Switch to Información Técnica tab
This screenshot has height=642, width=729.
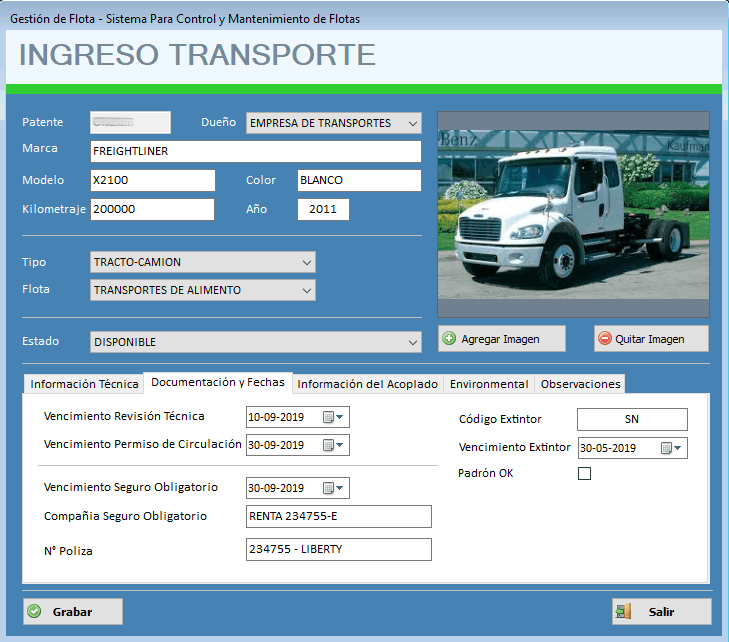coord(84,384)
